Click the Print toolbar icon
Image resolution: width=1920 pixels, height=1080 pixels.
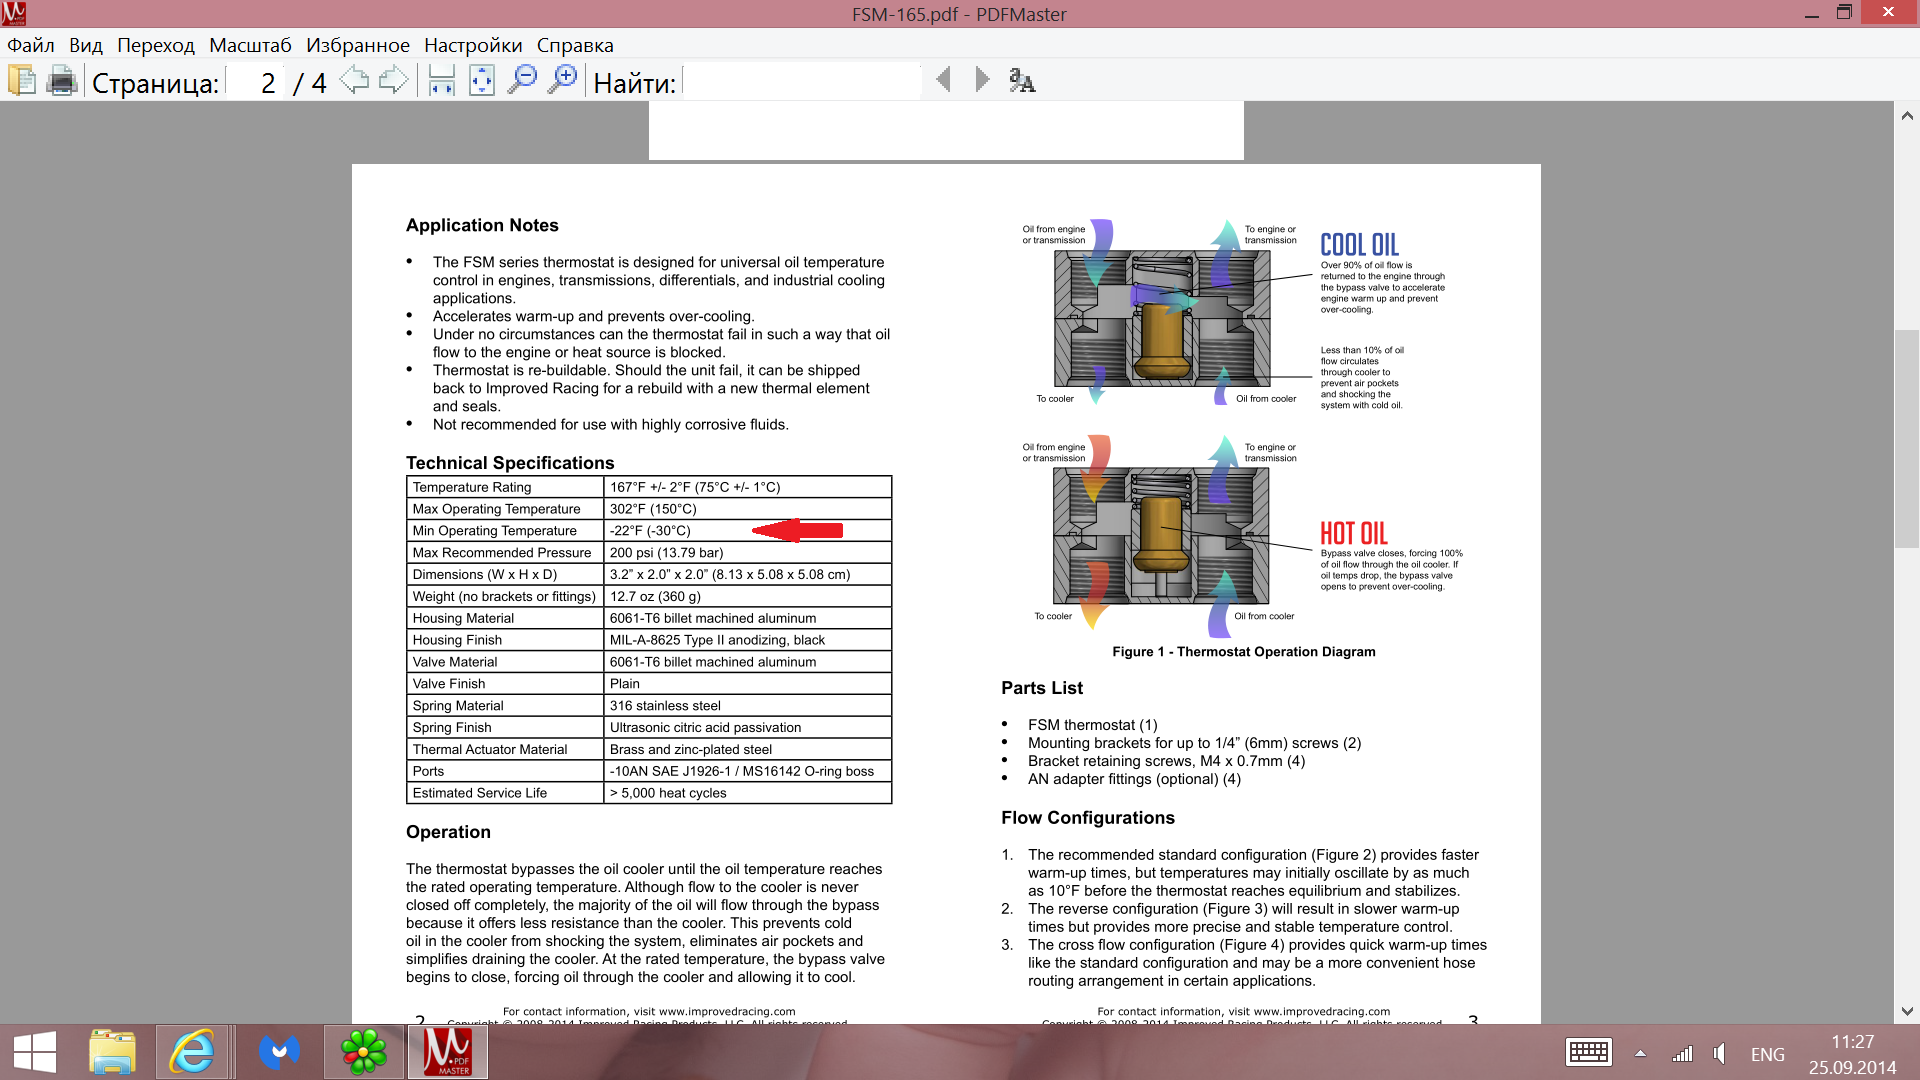click(62, 80)
